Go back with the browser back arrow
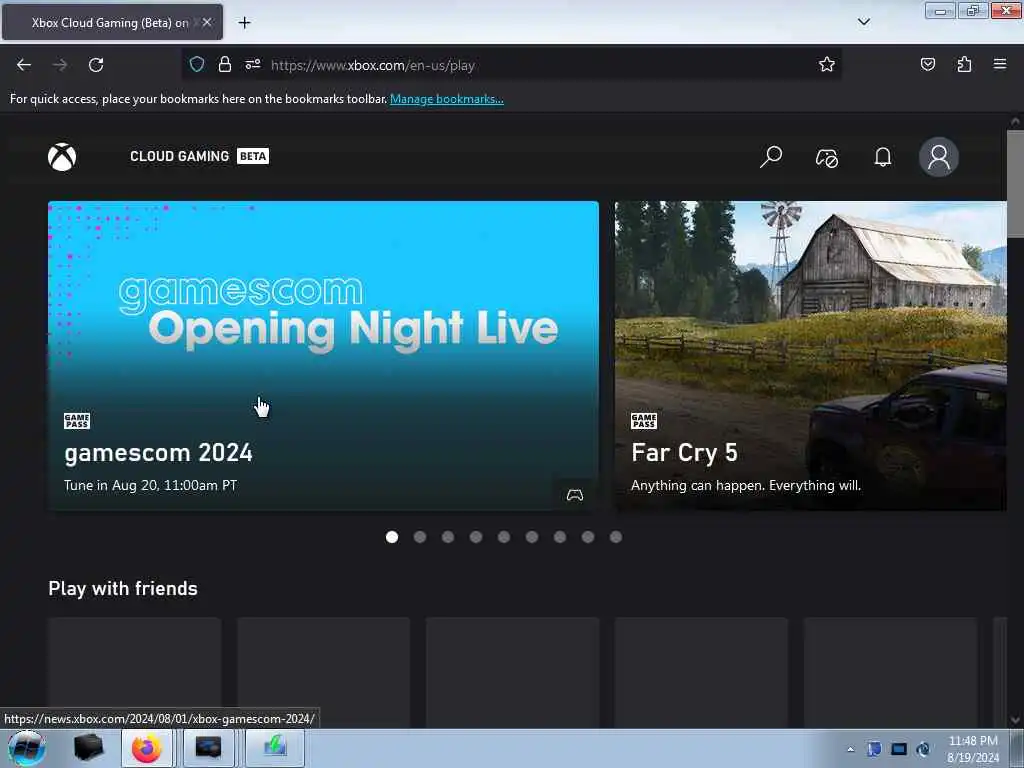 pos(24,65)
